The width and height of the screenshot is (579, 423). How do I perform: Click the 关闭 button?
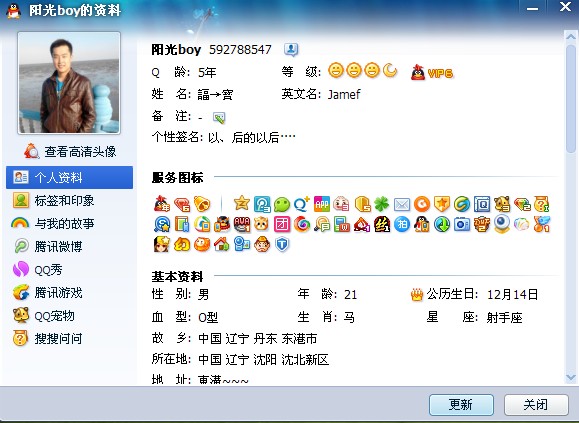click(x=536, y=405)
